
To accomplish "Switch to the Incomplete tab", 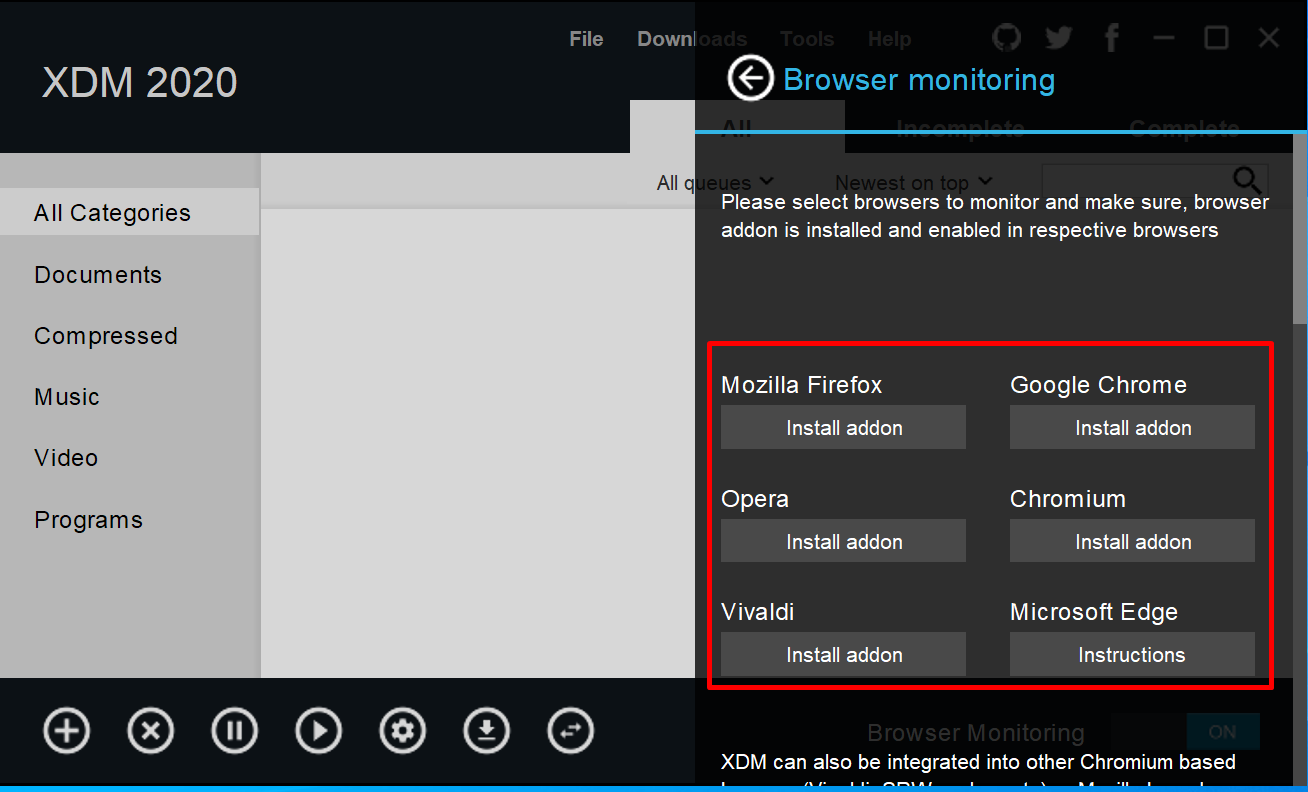I will (x=960, y=128).
